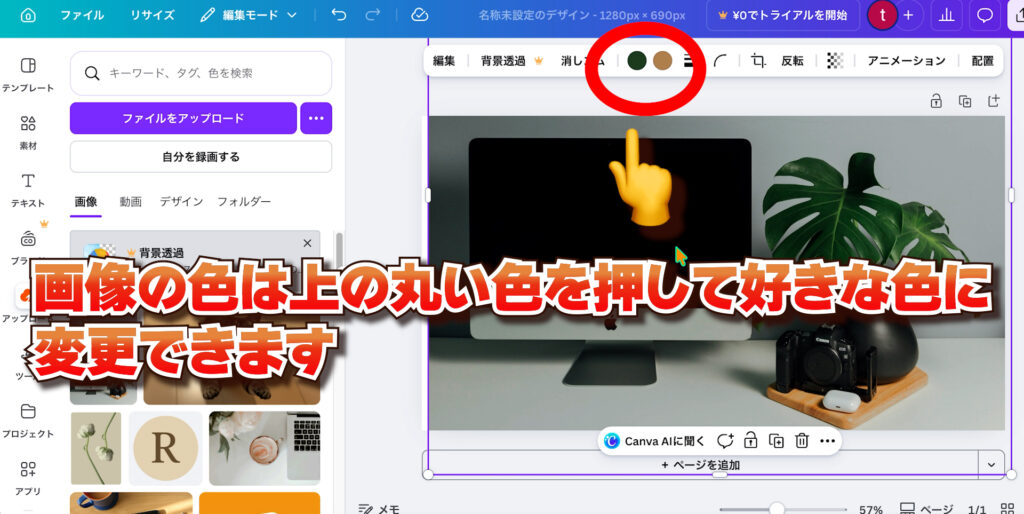The height and width of the screenshot is (514, 1024).
Task: Redo the last action
Action: tap(373, 15)
